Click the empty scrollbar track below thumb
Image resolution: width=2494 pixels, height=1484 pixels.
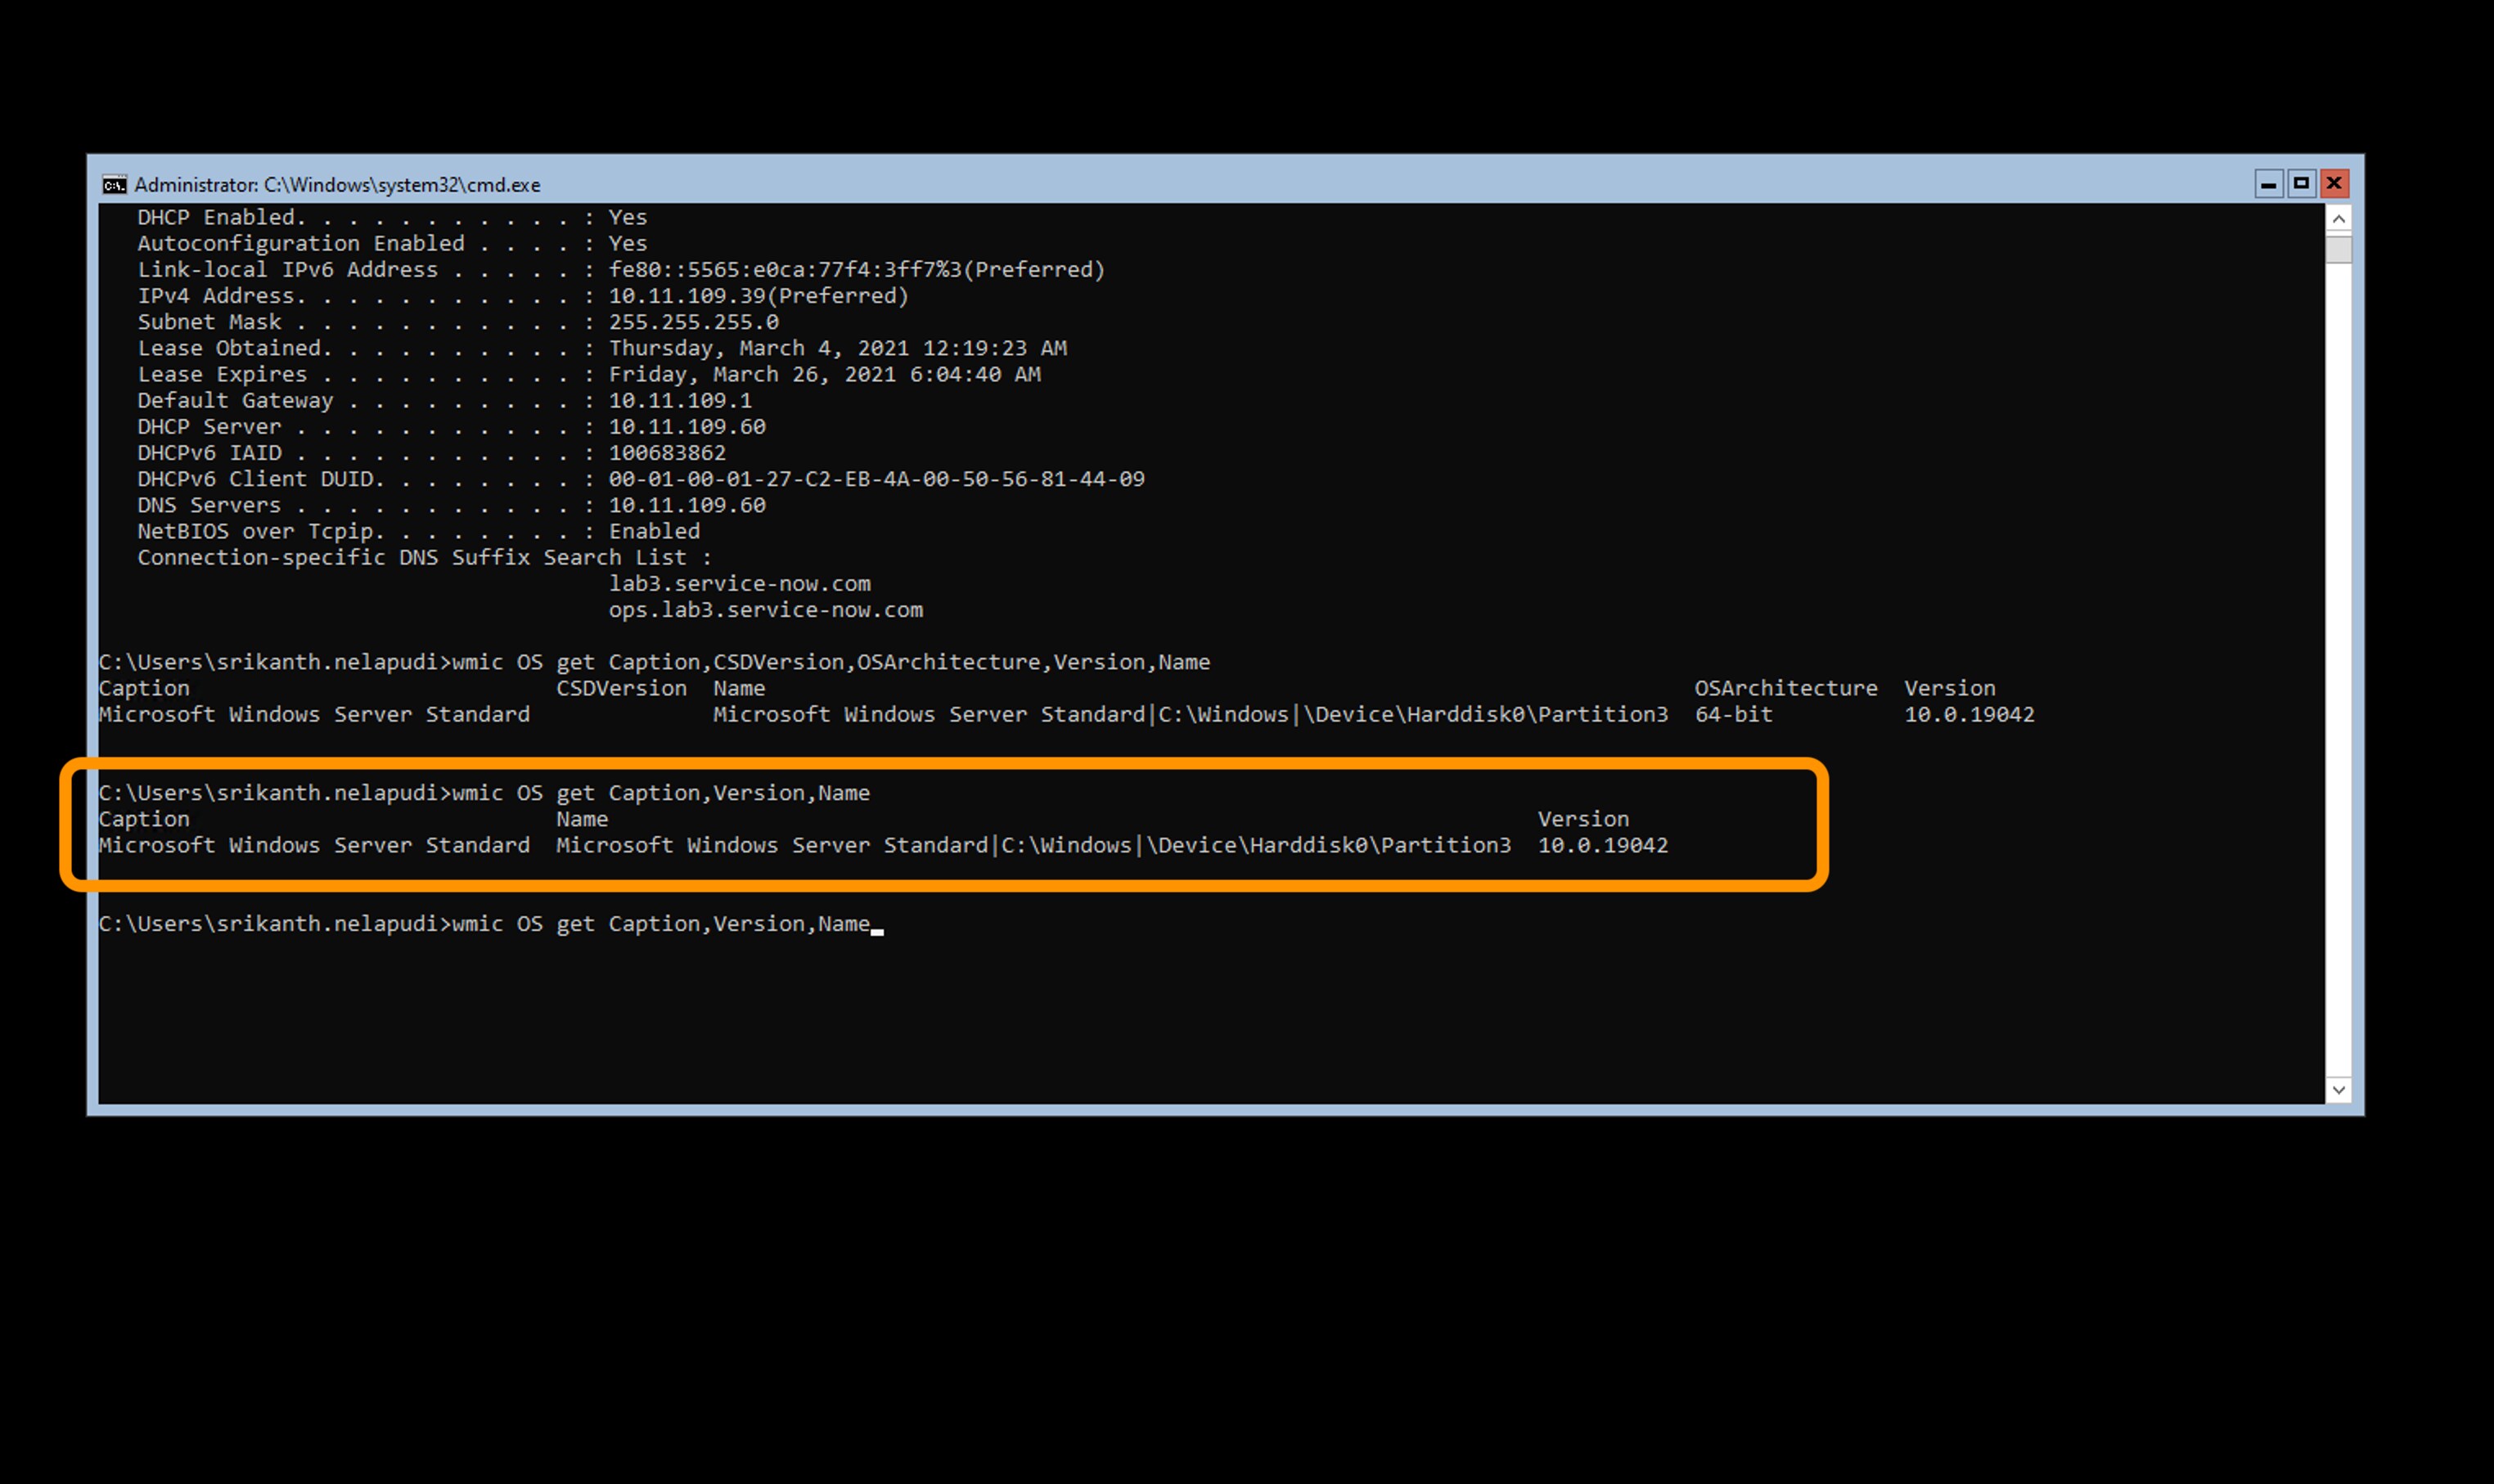(2338, 660)
